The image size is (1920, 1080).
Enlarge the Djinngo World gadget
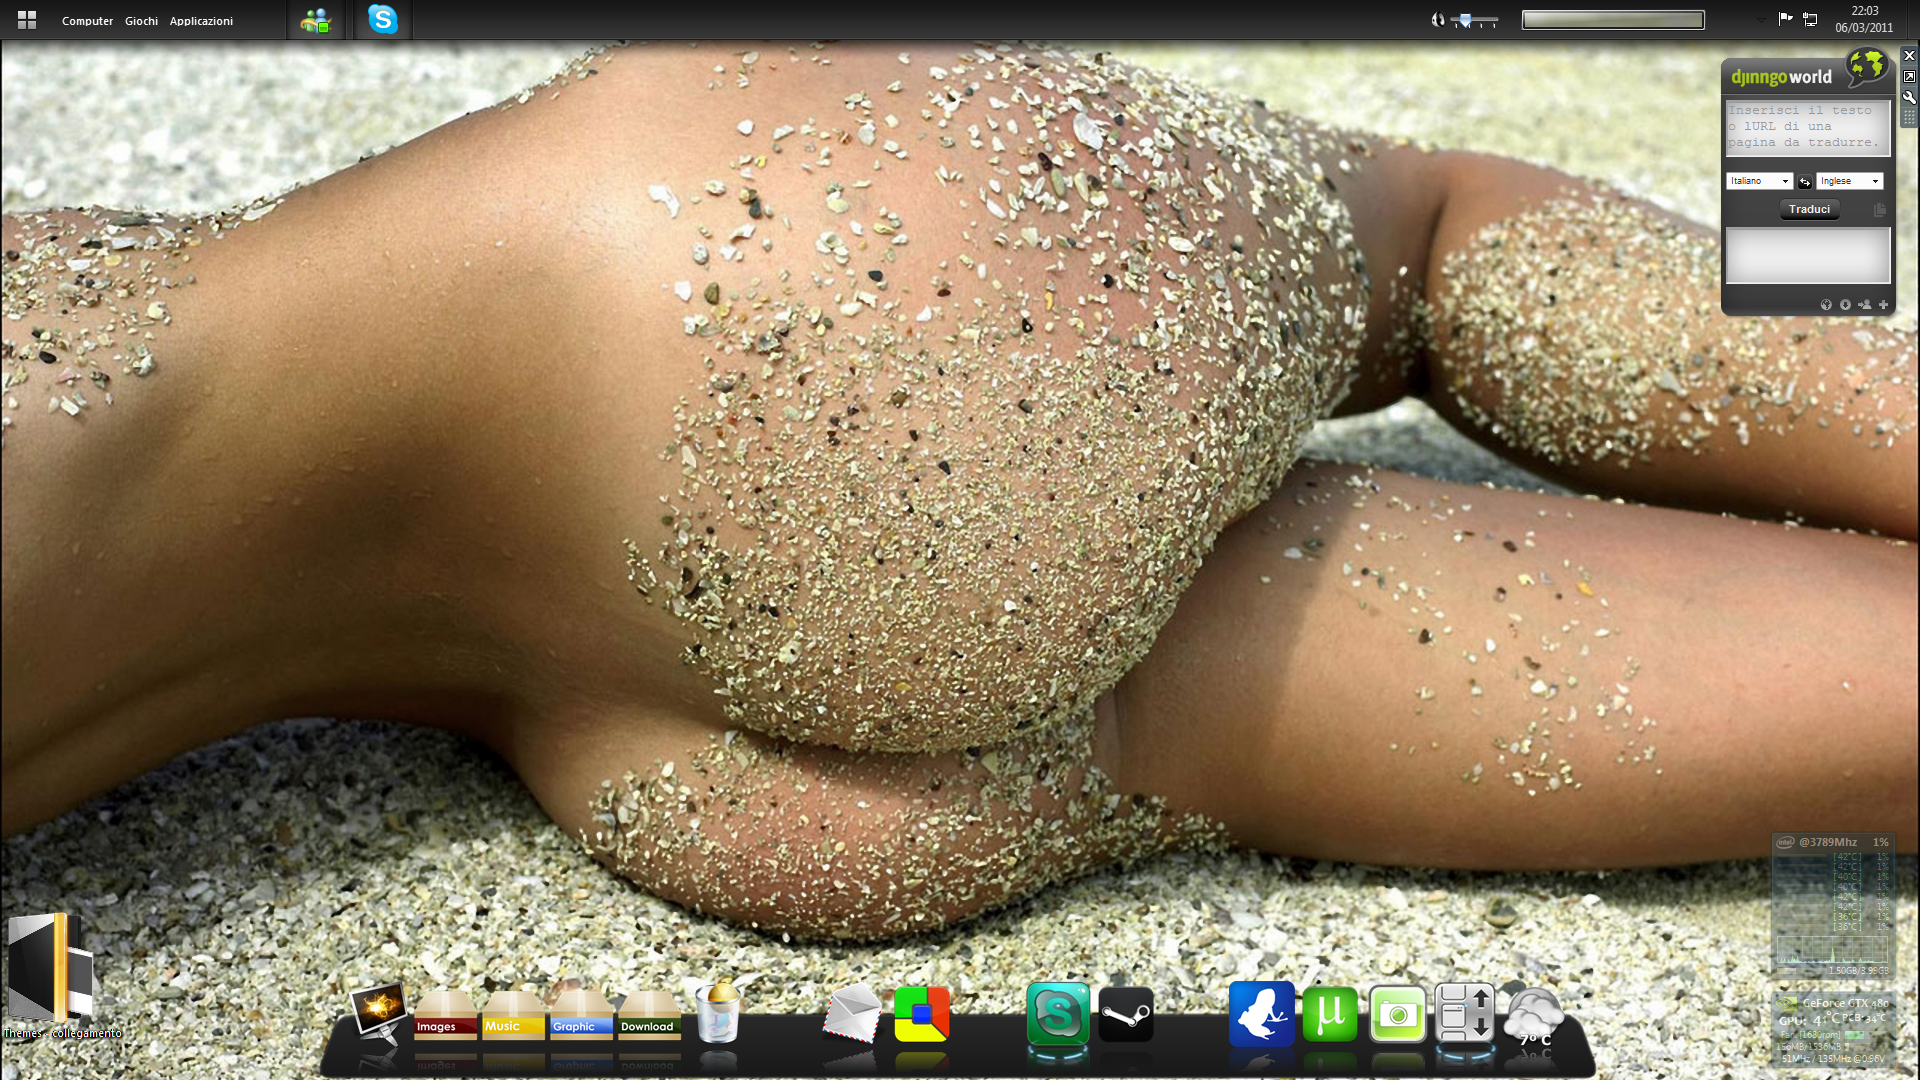pyautogui.click(x=1909, y=77)
